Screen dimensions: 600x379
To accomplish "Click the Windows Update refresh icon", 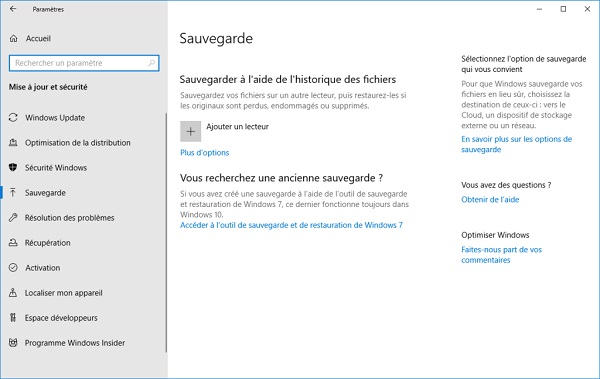I will (x=13, y=118).
